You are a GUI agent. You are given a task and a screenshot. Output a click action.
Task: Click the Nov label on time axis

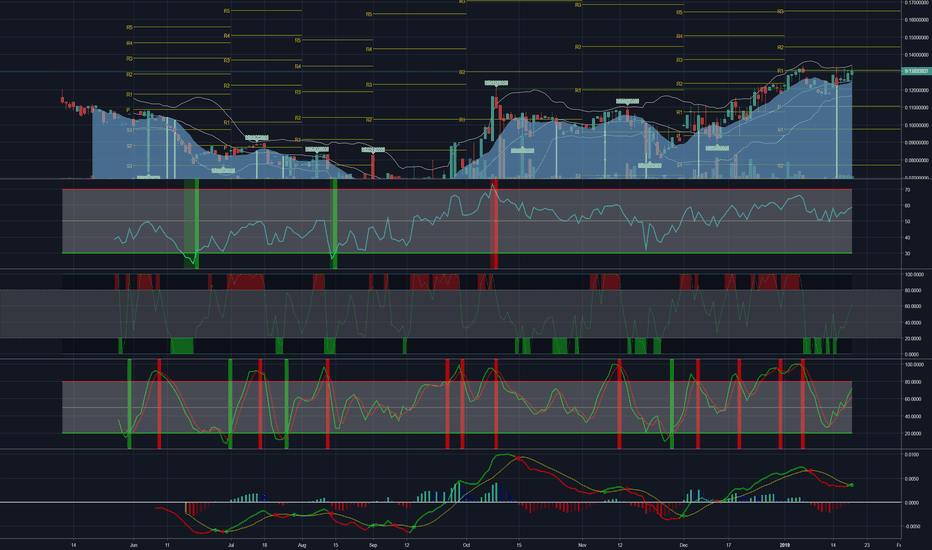pyautogui.click(x=582, y=545)
